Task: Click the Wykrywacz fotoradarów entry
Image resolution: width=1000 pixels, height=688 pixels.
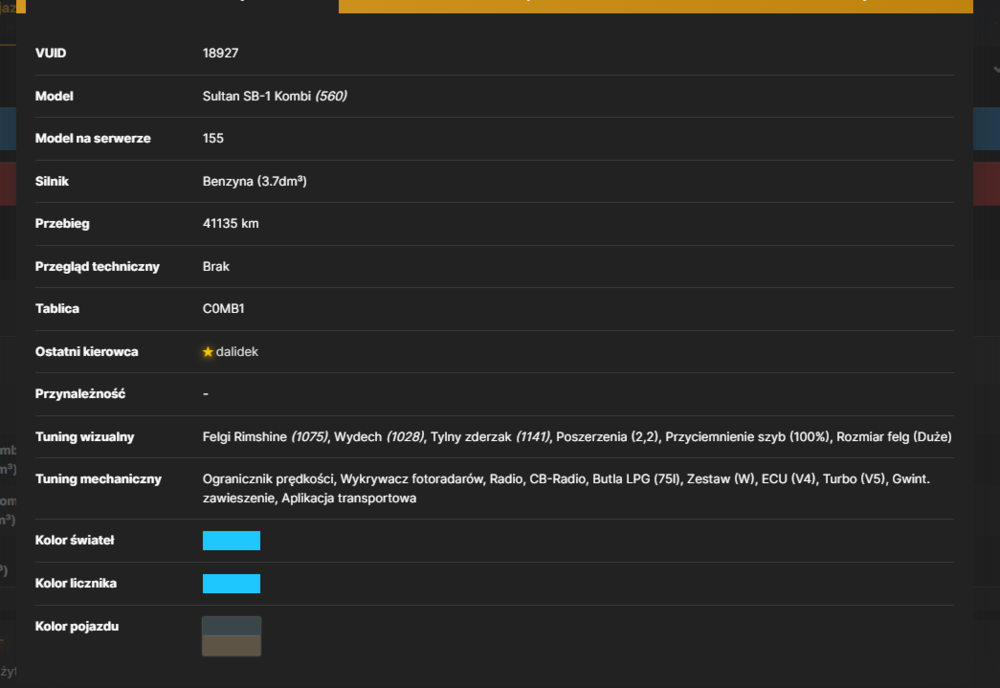Action: click(411, 479)
